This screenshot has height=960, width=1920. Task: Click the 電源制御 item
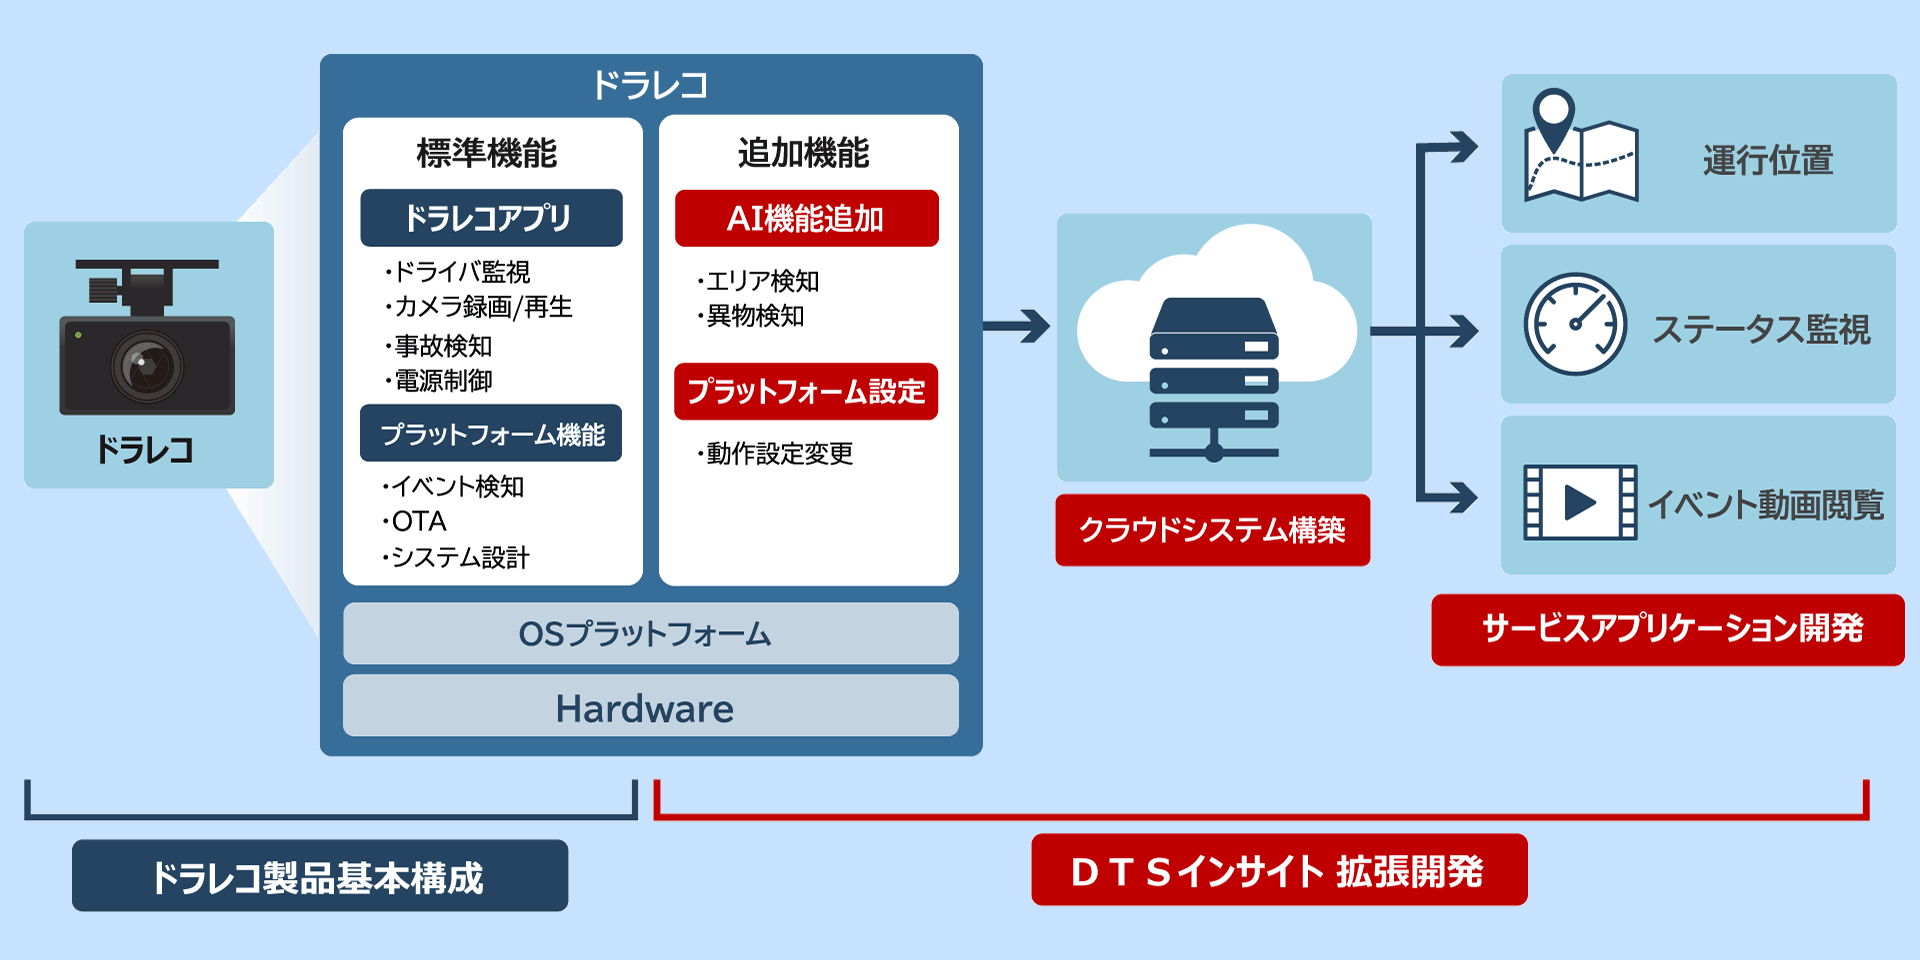439,381
